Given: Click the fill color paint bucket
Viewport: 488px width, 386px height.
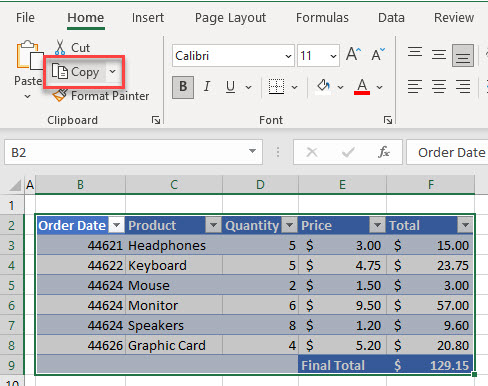Looking at the screenshot, I should [323, 87].
